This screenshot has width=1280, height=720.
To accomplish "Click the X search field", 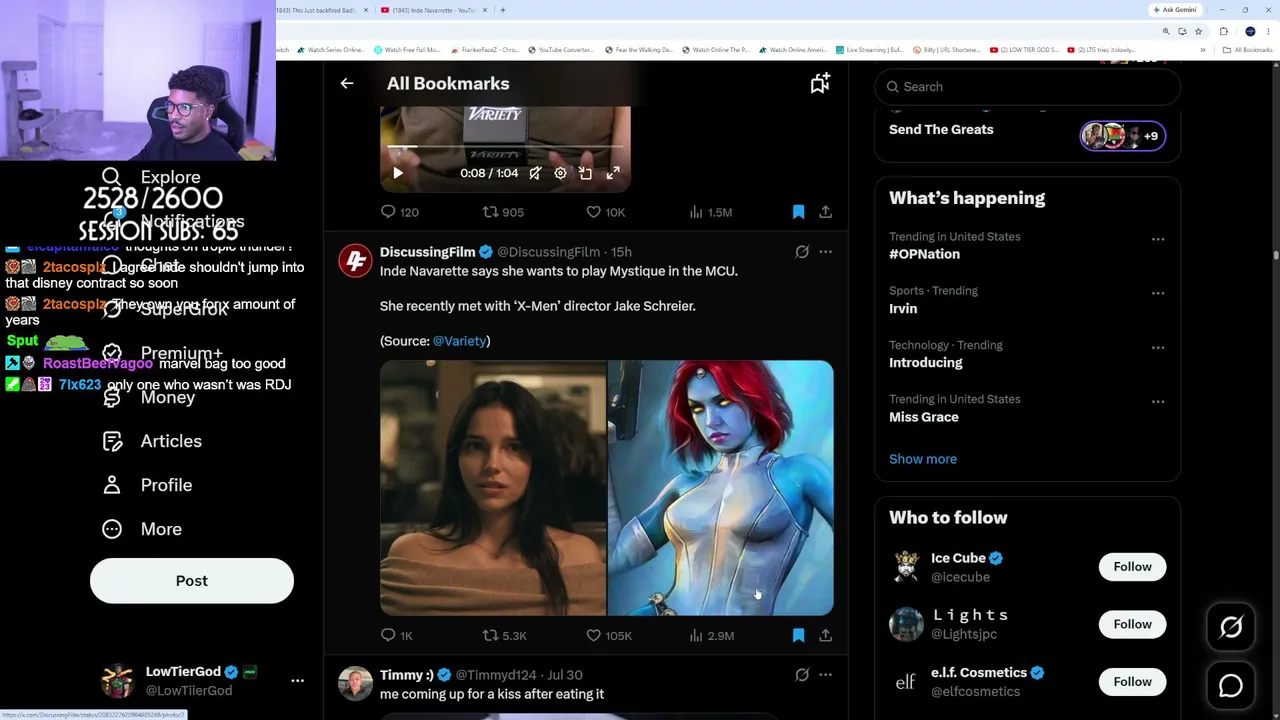I will coord(1028,87).
